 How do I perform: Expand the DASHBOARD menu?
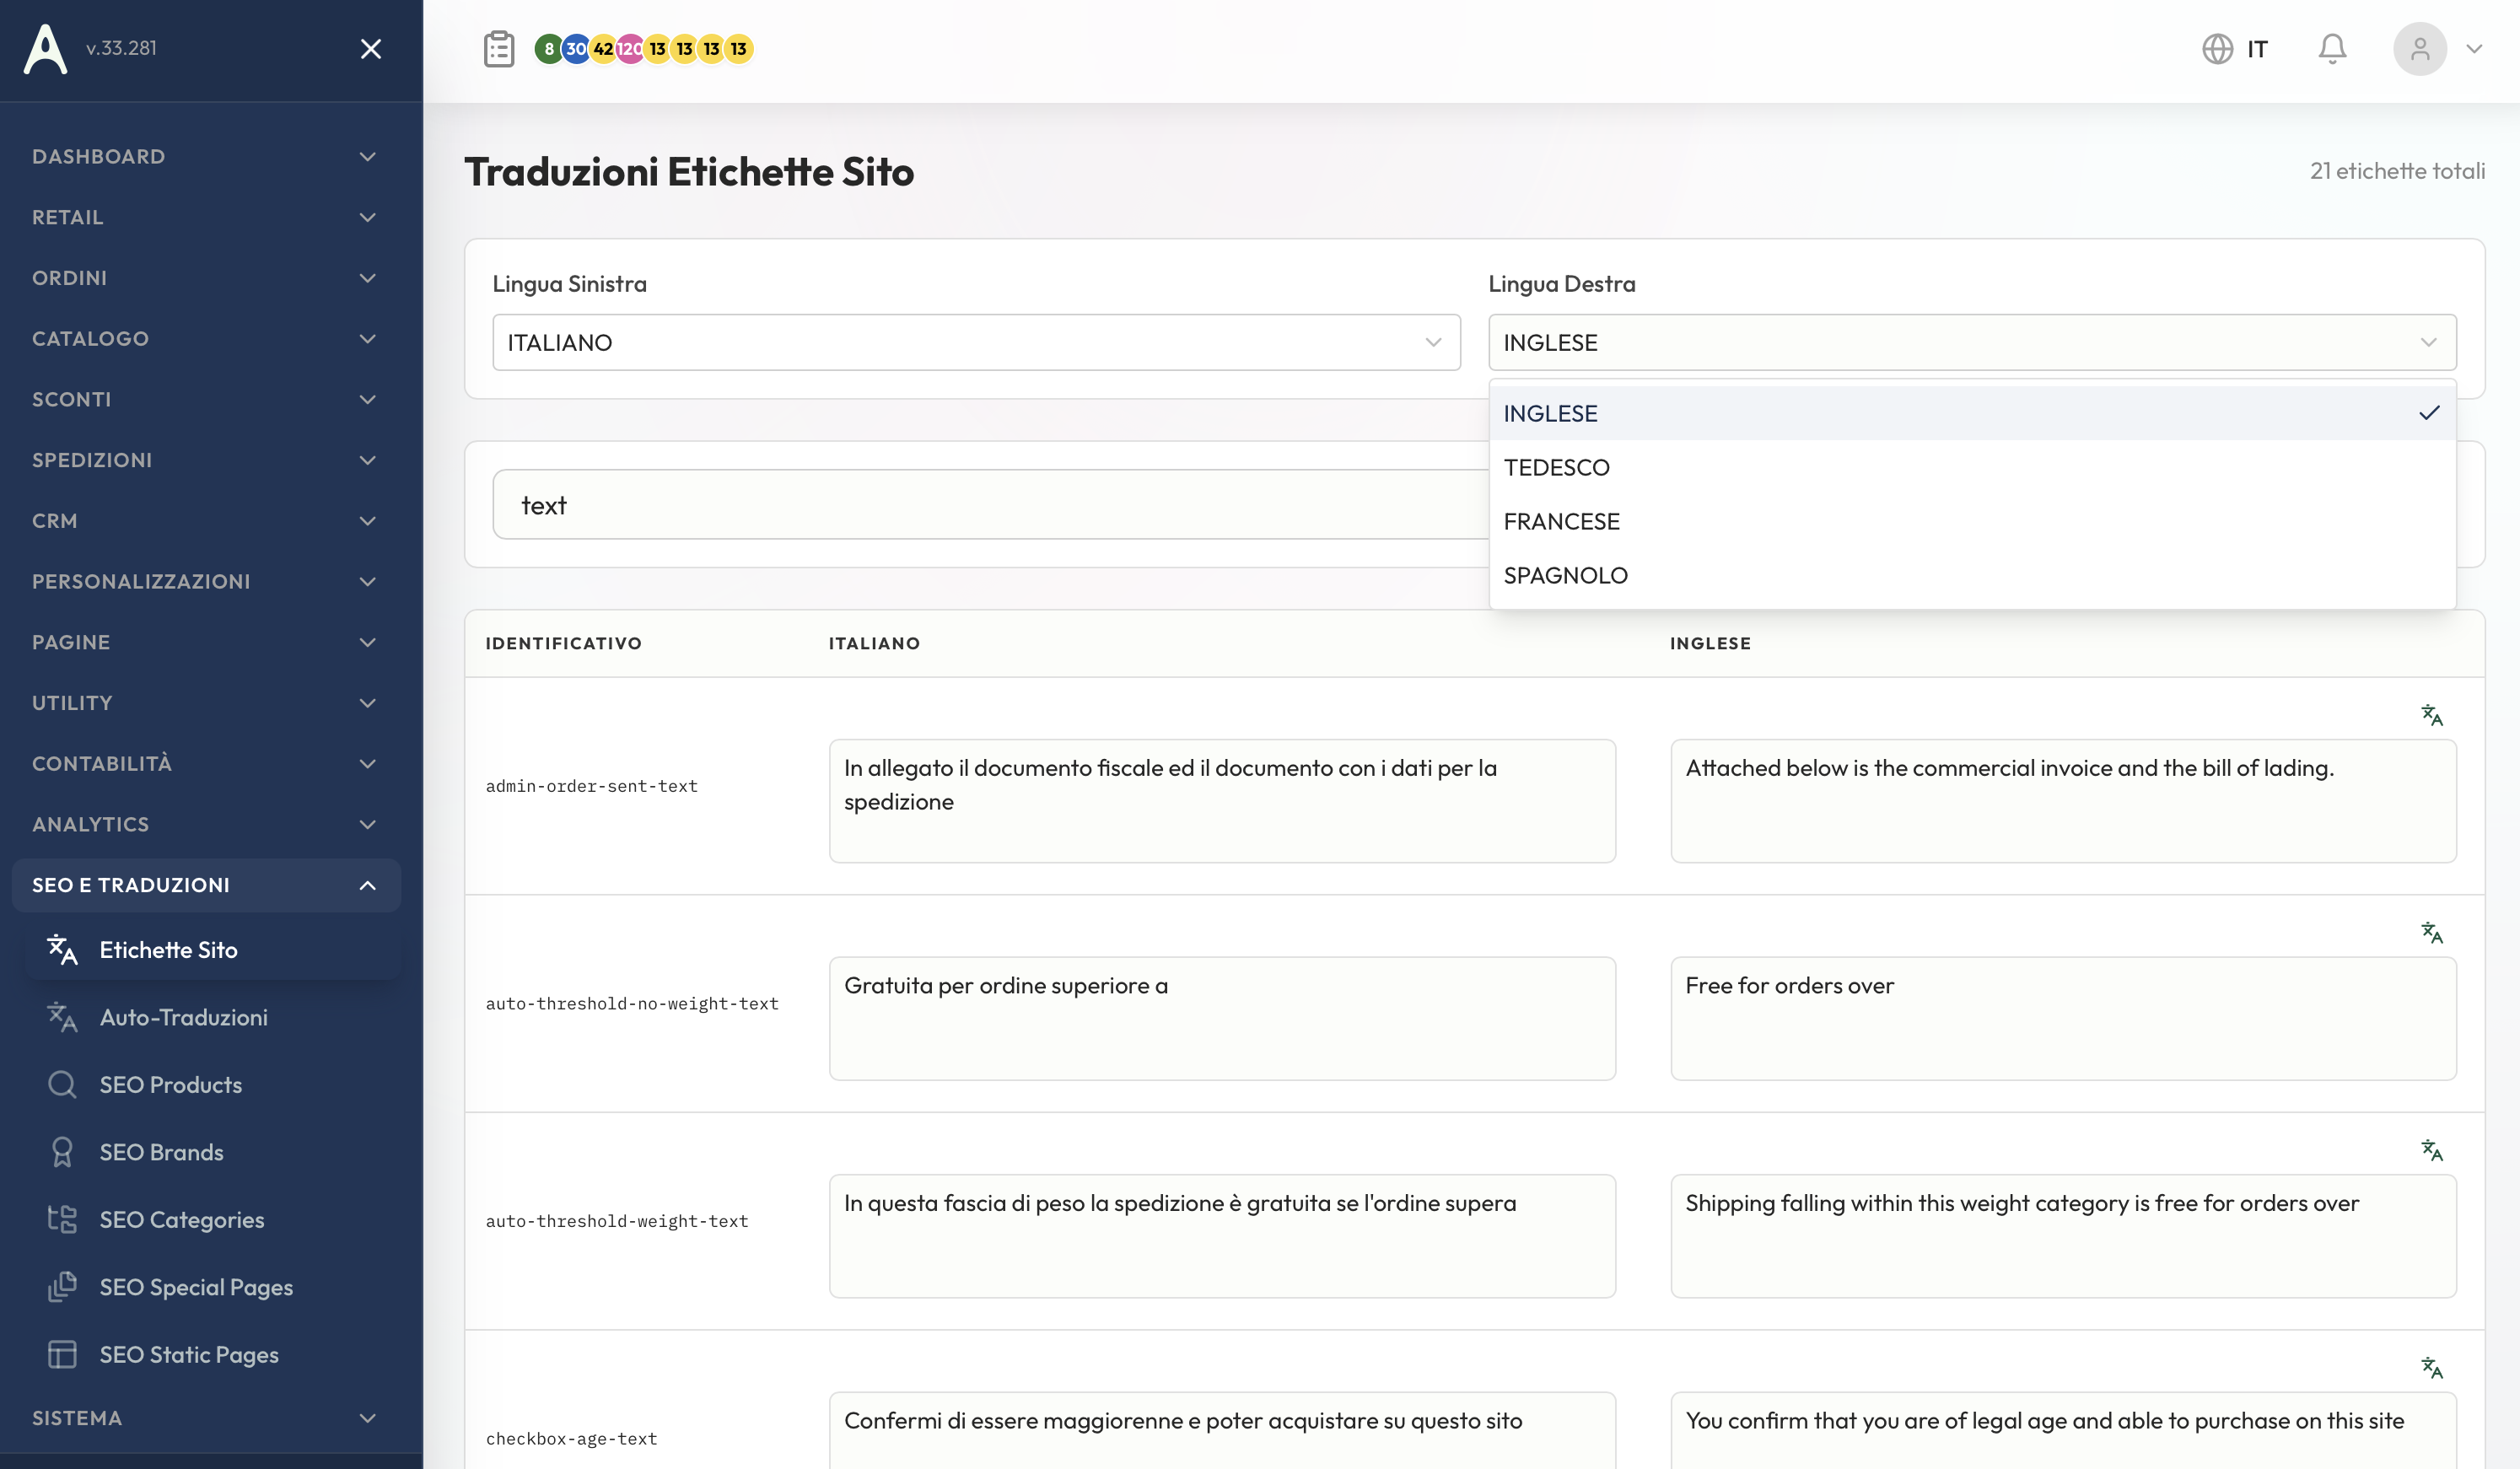pos(206,156)
